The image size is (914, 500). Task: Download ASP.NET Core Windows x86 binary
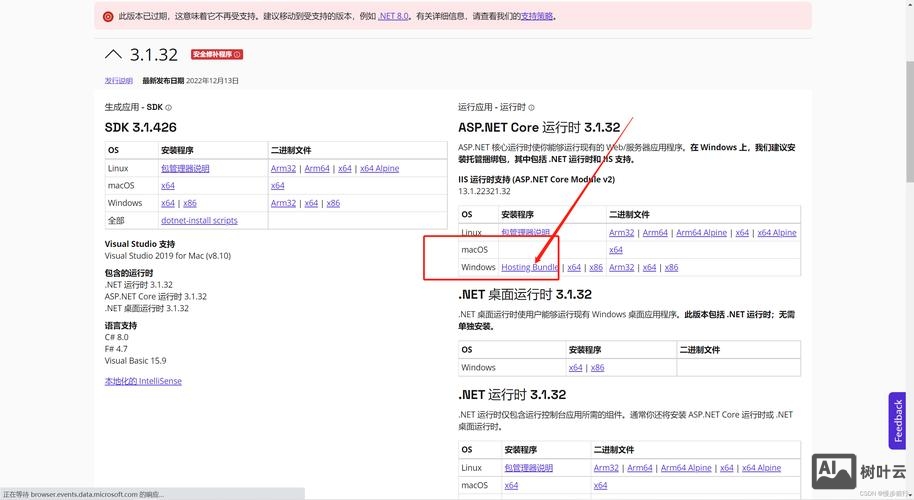coord(671,267)
